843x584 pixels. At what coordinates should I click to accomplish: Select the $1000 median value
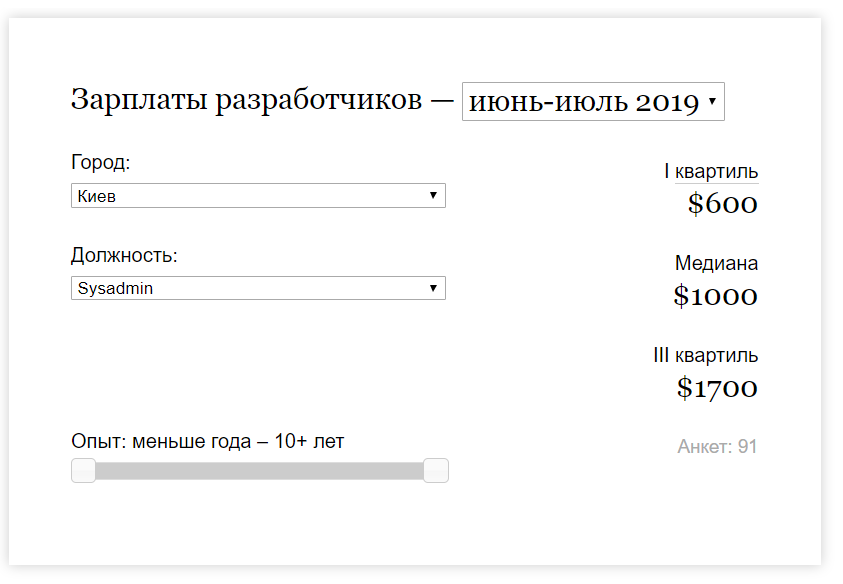pyautogui.click(x=715, y=296)
